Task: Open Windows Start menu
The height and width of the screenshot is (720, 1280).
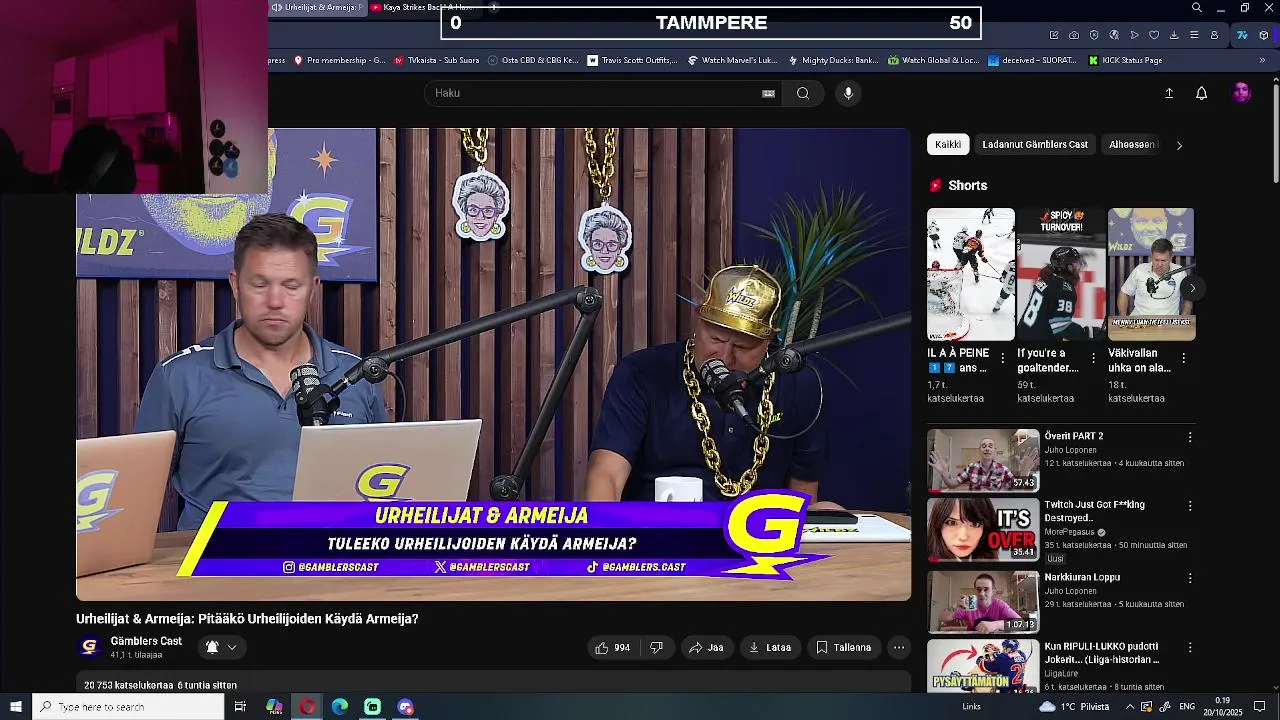Action: [15, 707]
